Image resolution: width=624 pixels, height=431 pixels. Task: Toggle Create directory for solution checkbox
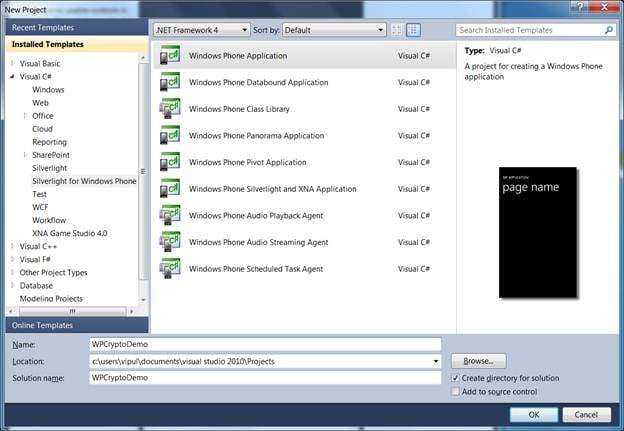pos(455,378)
